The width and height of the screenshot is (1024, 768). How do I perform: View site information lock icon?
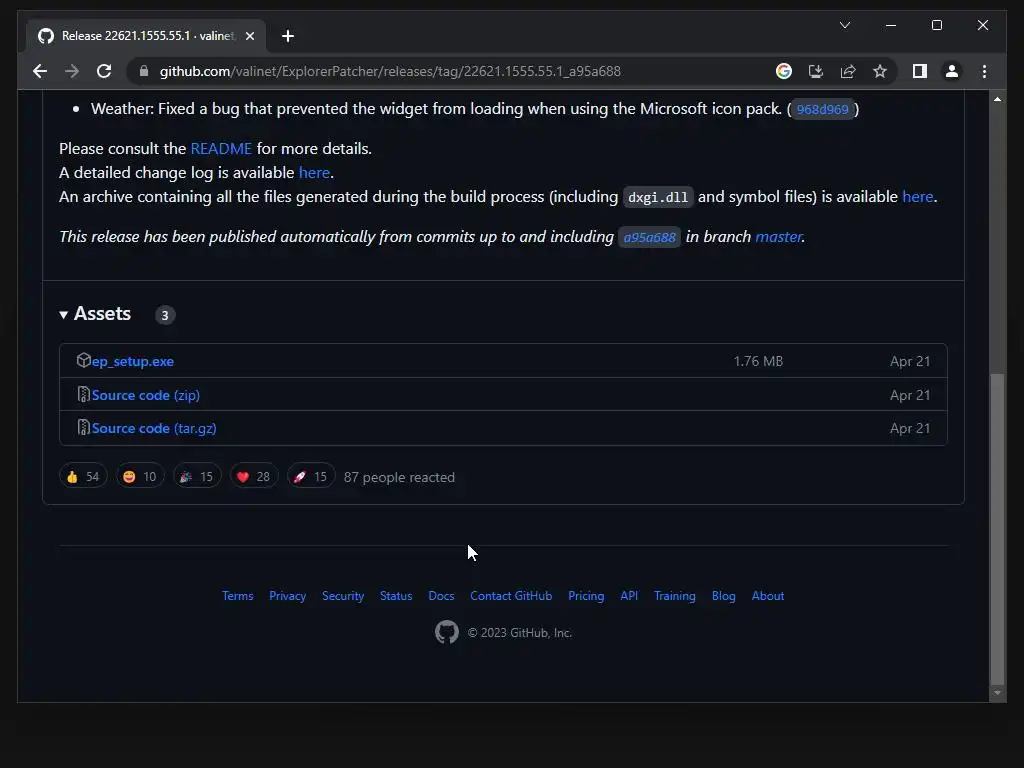144,71
